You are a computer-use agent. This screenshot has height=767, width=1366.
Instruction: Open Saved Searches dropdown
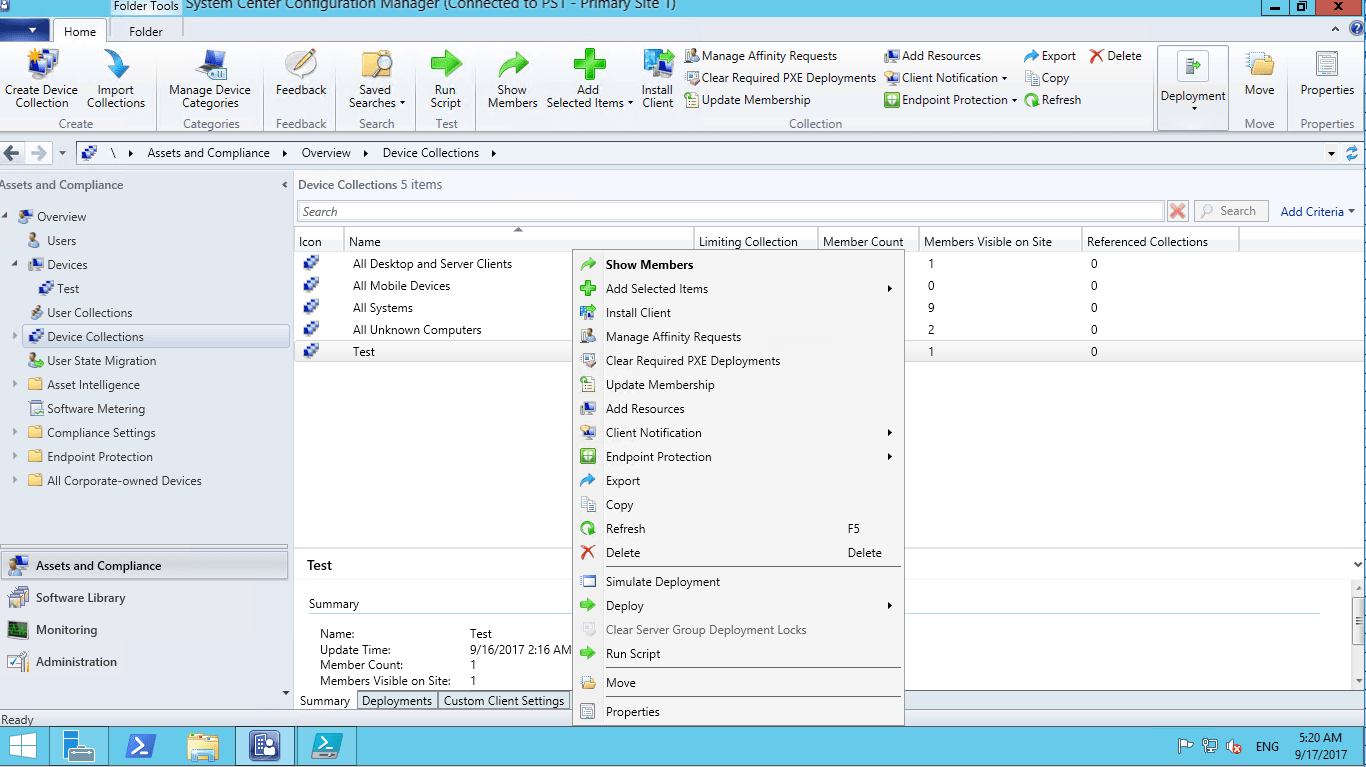pos(376,78)
